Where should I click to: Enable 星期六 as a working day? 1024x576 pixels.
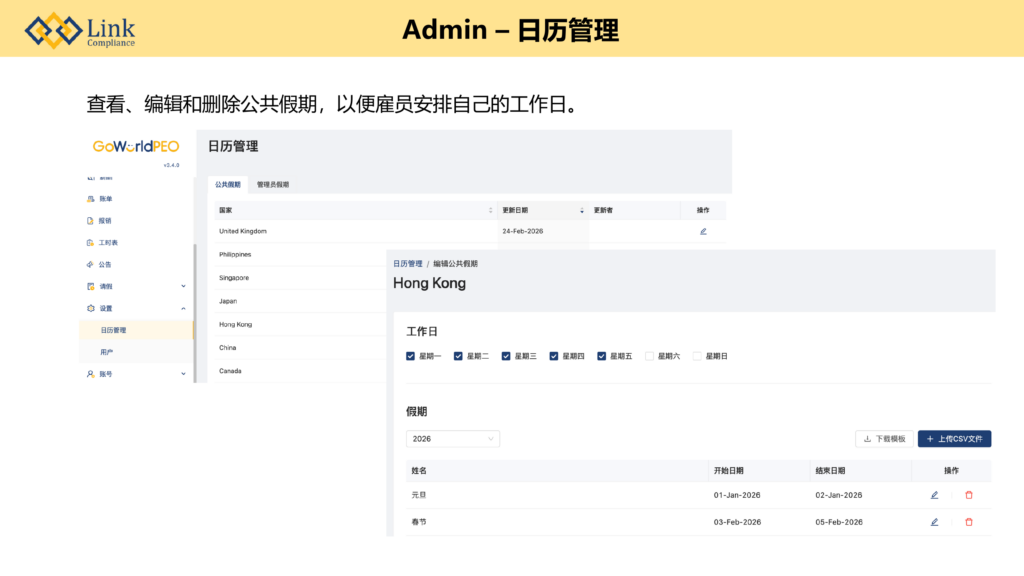click(x=650, y=356)
